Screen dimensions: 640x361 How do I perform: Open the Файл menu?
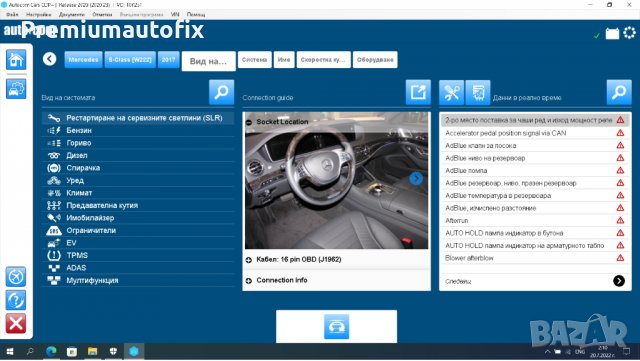pos(12,14)
